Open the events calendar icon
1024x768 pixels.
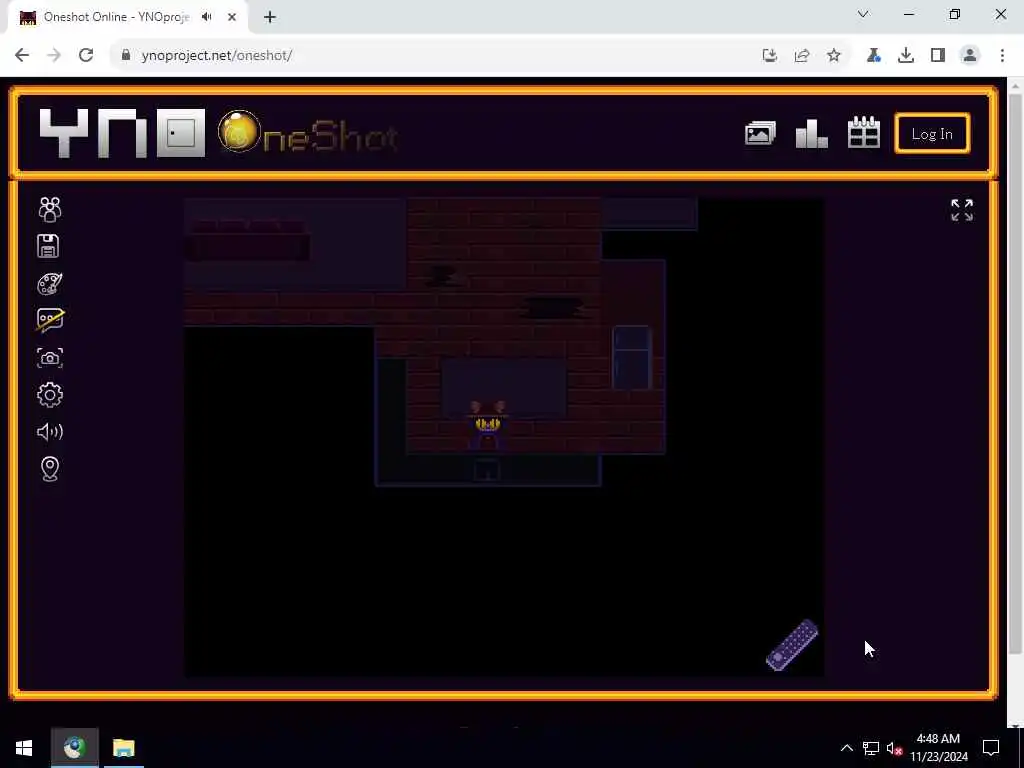[863, 133]
